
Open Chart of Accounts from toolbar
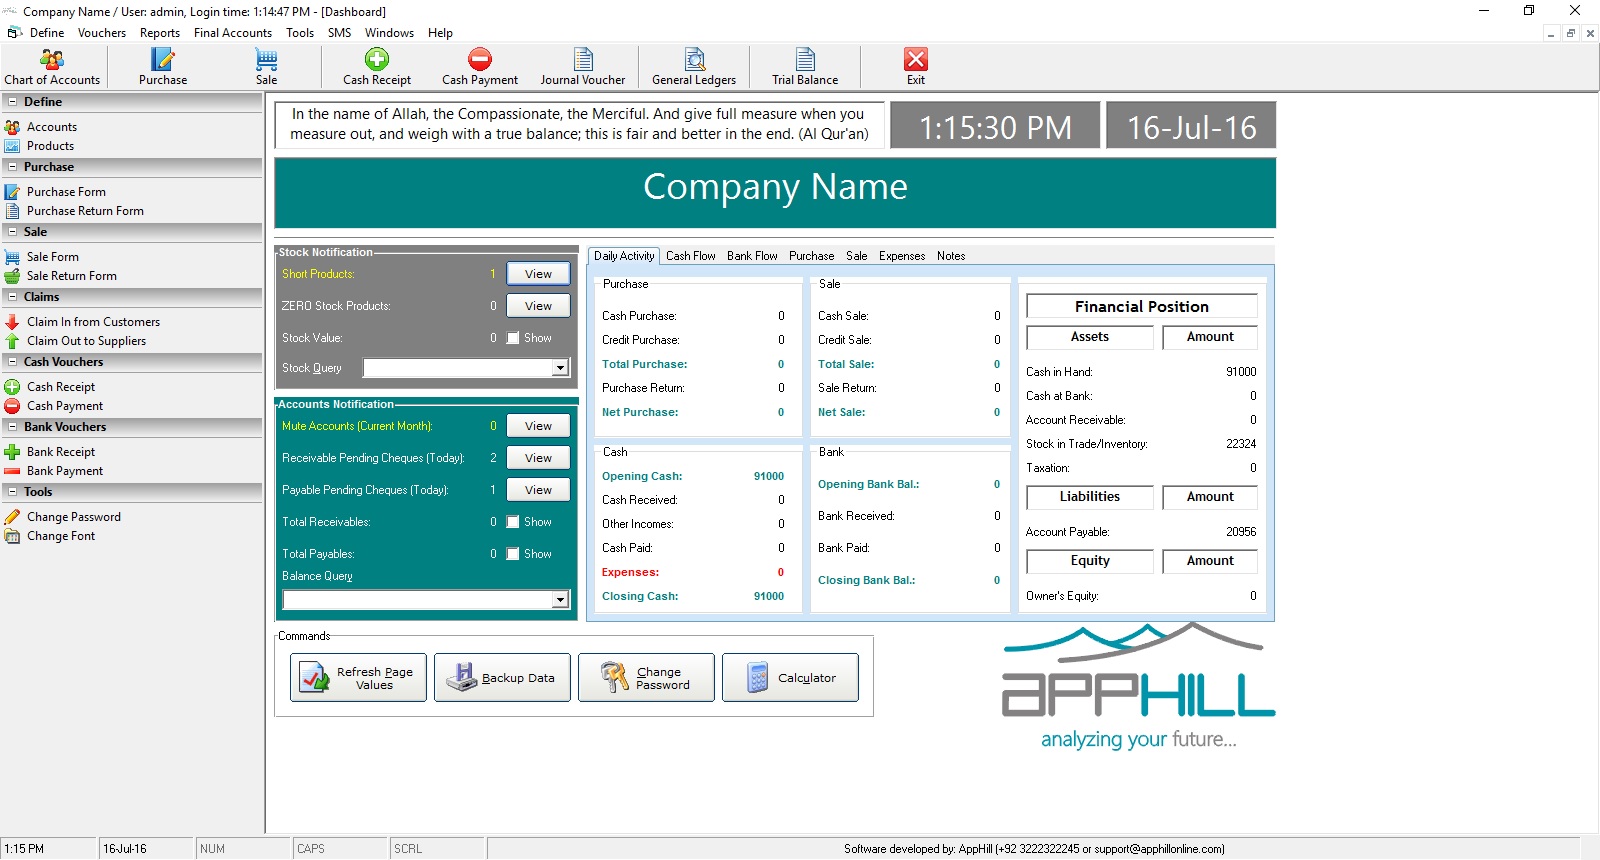click(52, 67)
